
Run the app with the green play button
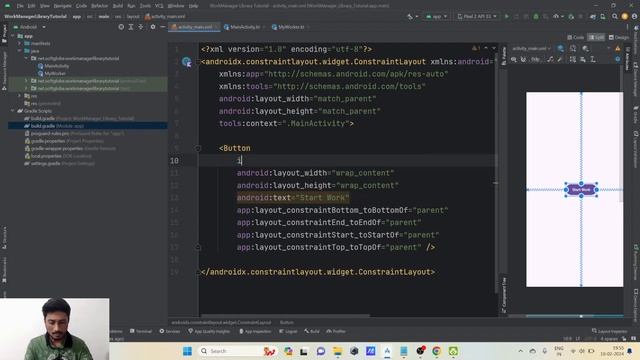point(507,16)
